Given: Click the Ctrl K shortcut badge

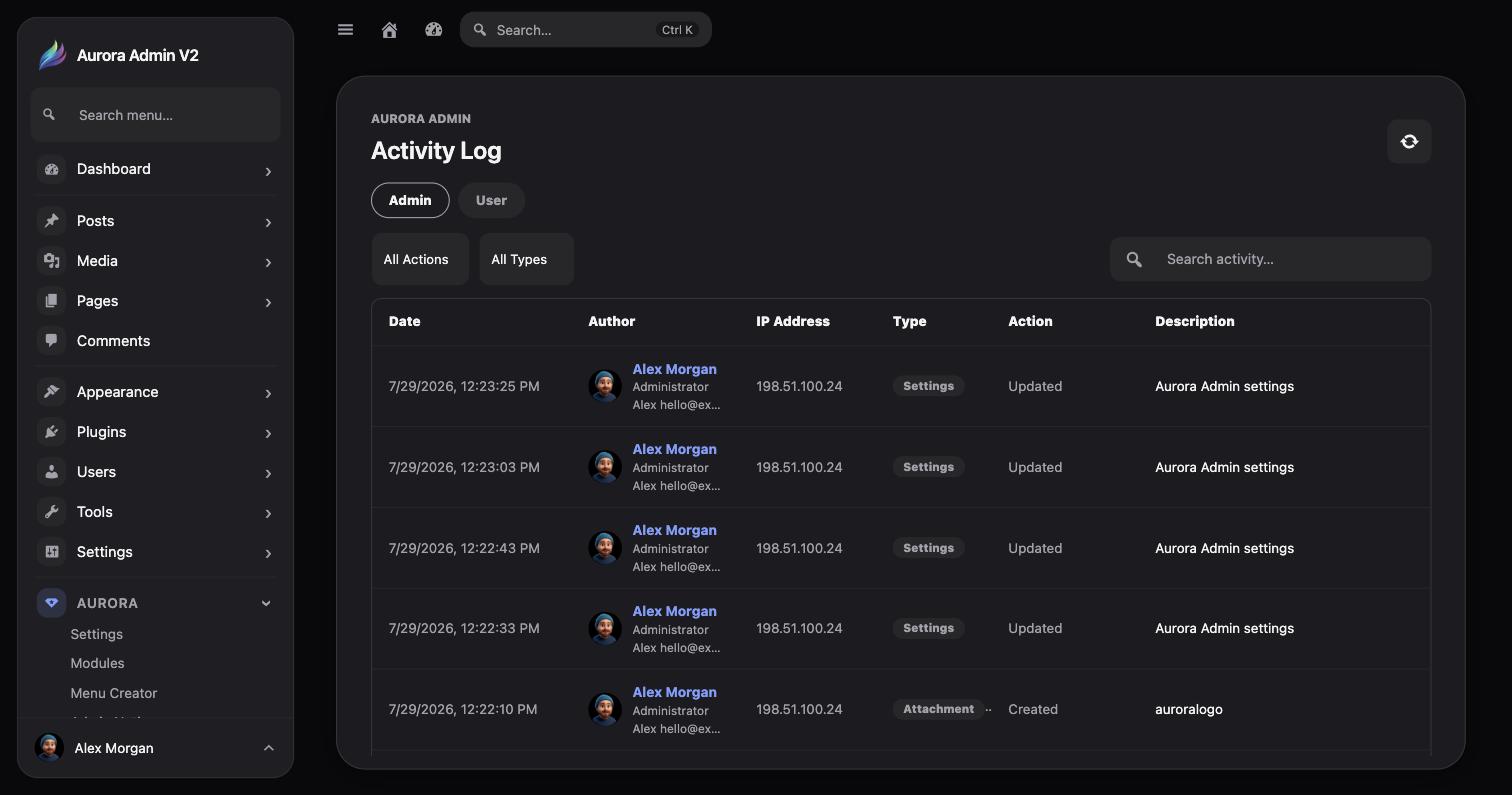Looking at the screenshot, I should [677, 30].
